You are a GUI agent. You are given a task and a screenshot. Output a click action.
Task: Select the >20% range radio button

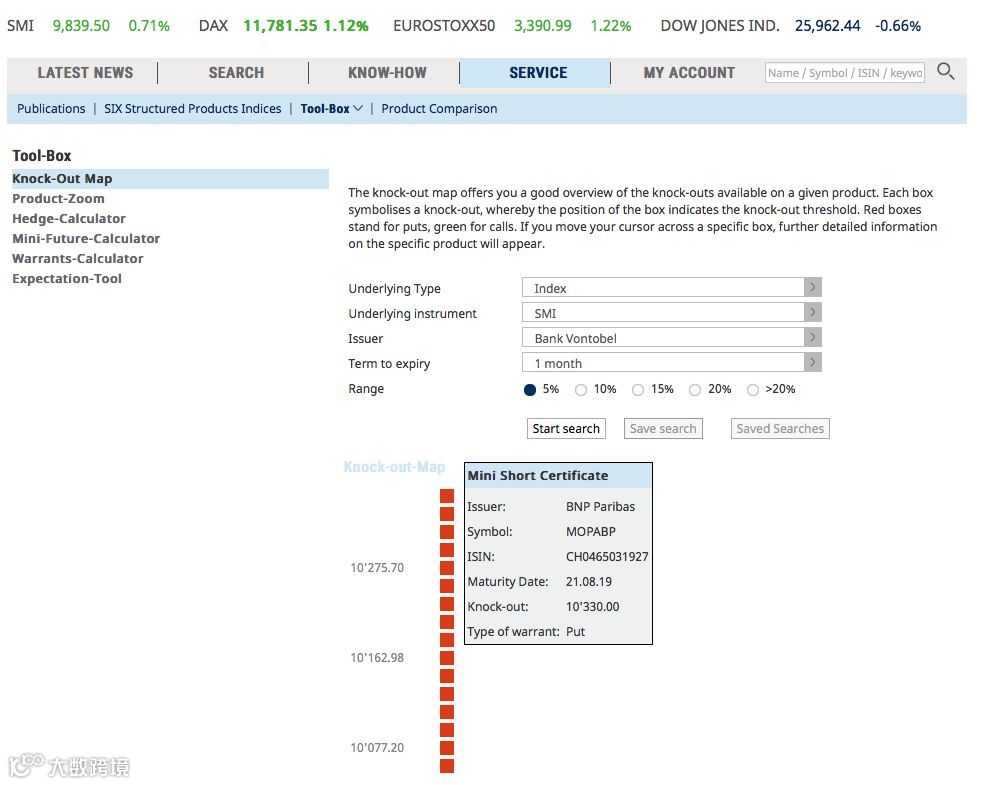coord(753,390)
